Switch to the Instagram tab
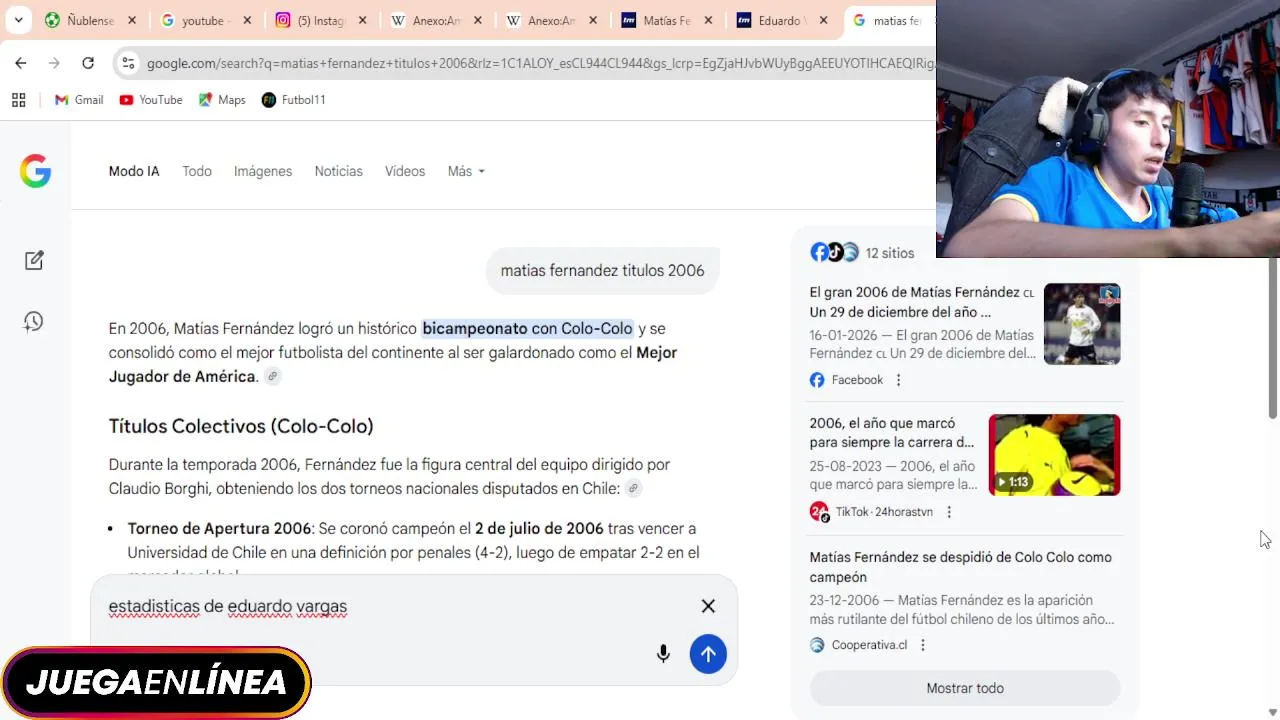Screen dimensions: 1280x720 tap(310, 20)
